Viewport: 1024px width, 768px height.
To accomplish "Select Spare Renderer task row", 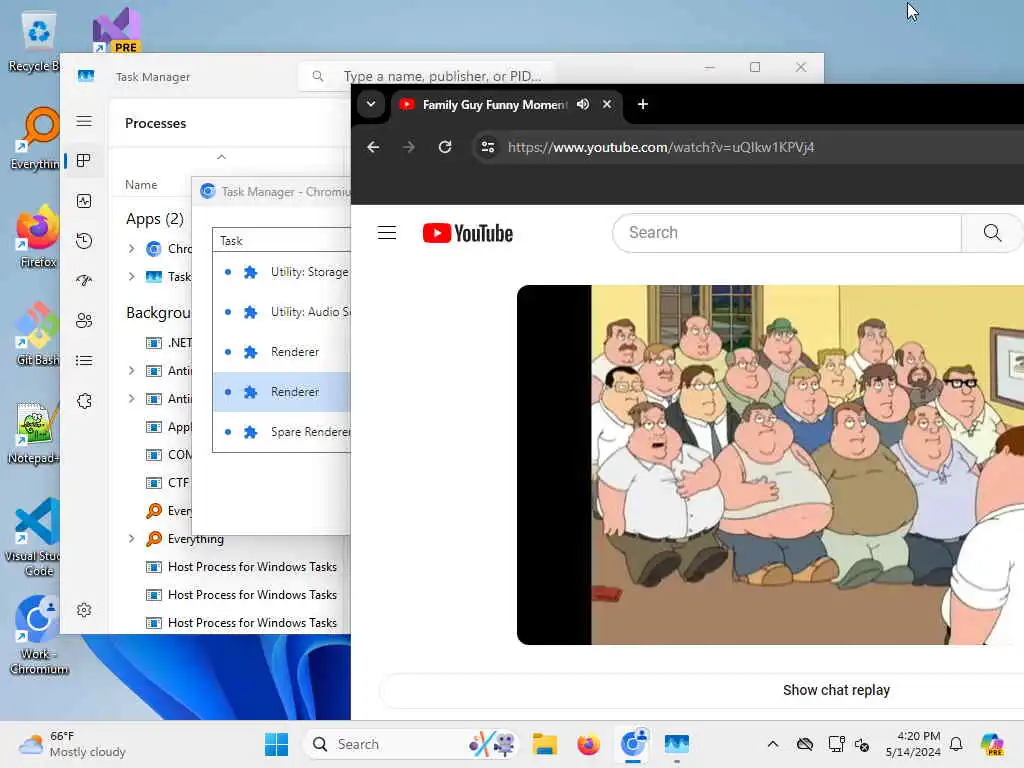I will click(x=282, y=432).
